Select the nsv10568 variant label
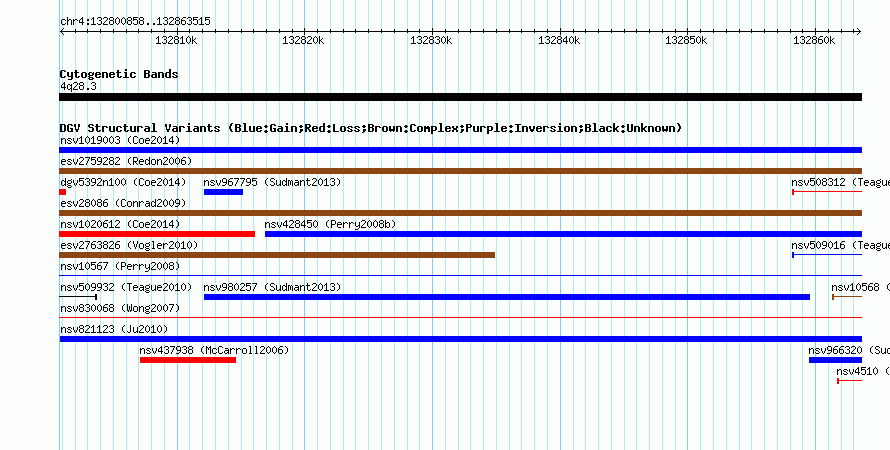This screenshot has width=890, height=450. (x=860, y=287)
